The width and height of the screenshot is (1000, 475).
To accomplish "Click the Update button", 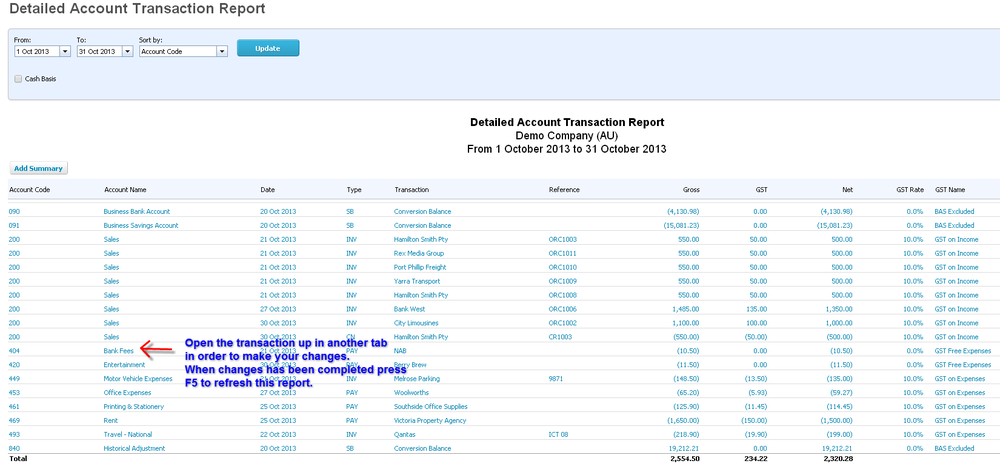I will pos(267,48).
